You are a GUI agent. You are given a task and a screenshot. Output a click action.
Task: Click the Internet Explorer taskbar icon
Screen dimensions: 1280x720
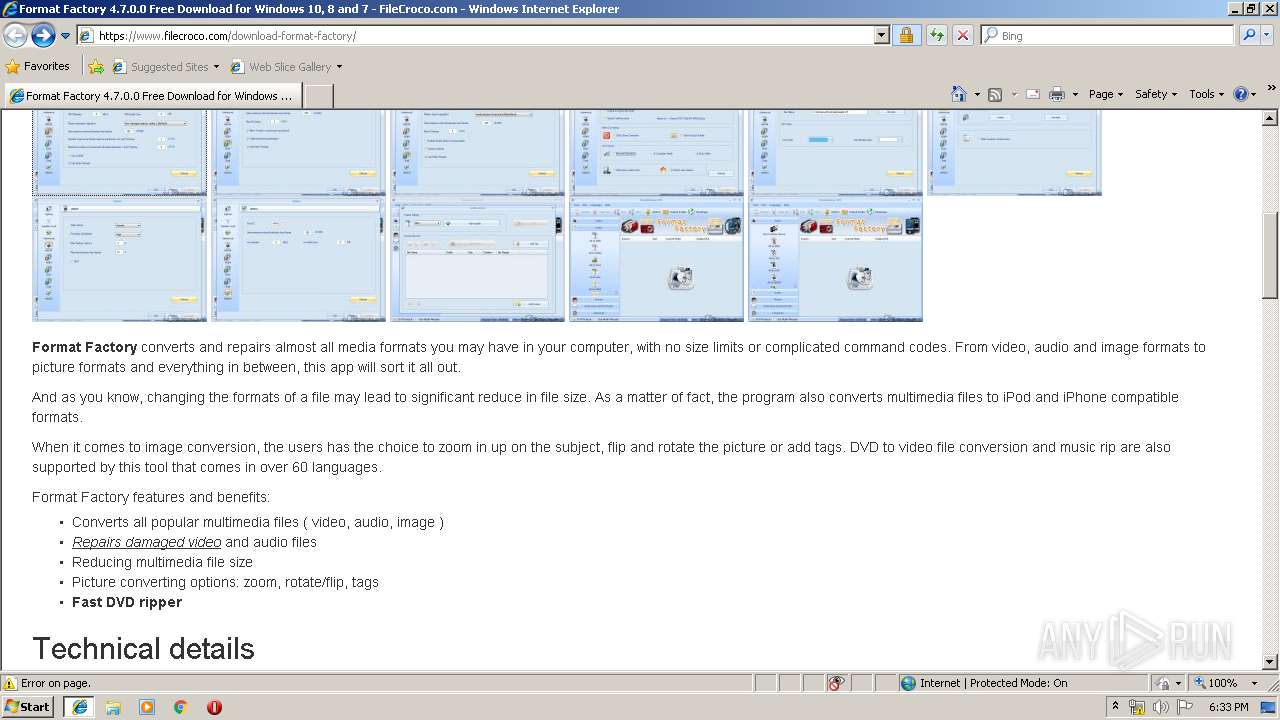coord(79,707)
